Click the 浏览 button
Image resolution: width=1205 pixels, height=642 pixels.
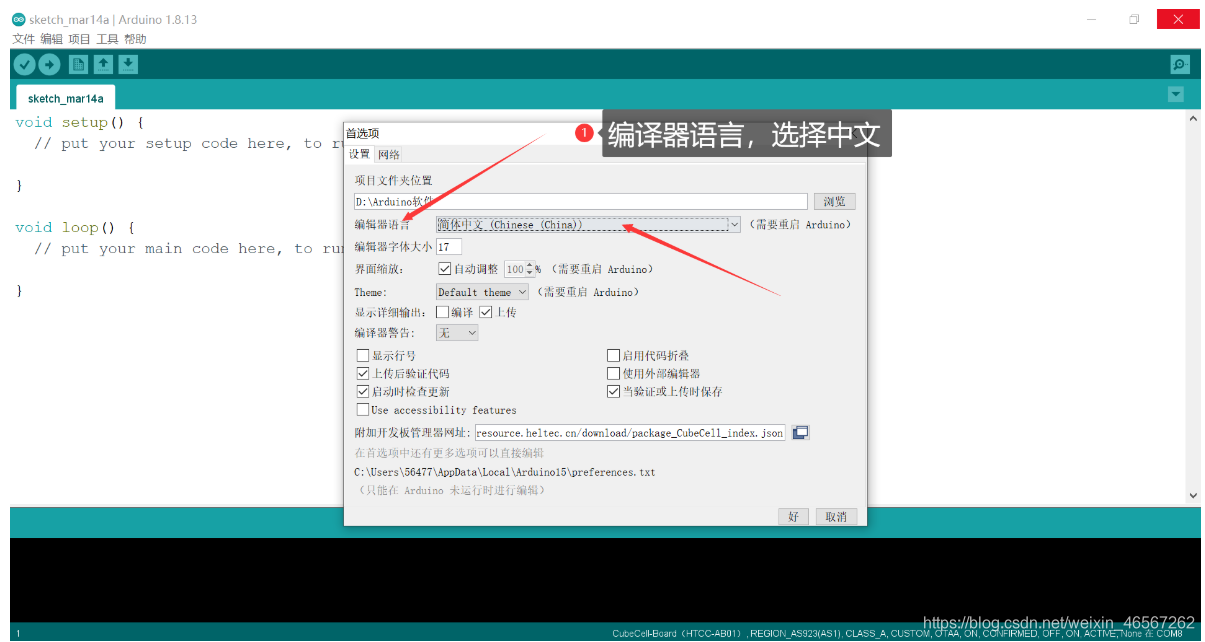point(834,202)
